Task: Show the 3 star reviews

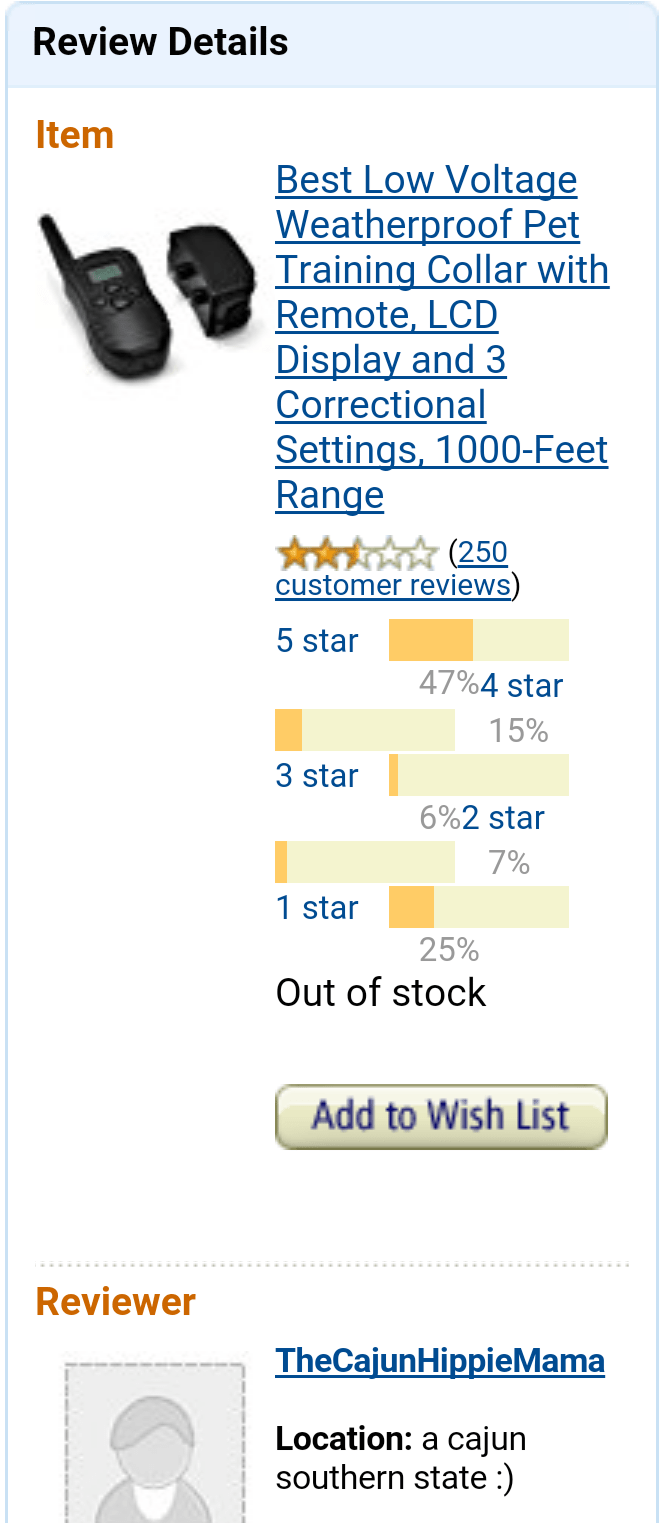Action: [x=316, y=776]
